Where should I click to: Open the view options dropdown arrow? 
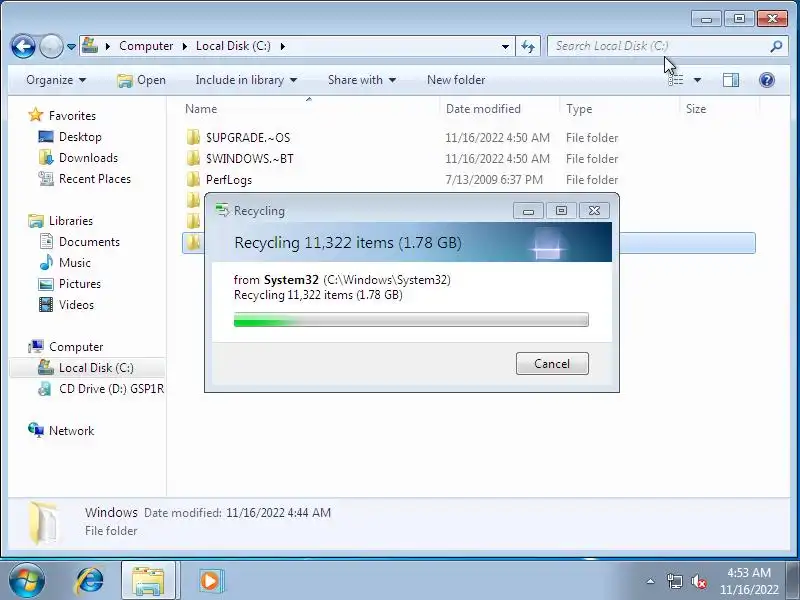click(x=697, y=80)
